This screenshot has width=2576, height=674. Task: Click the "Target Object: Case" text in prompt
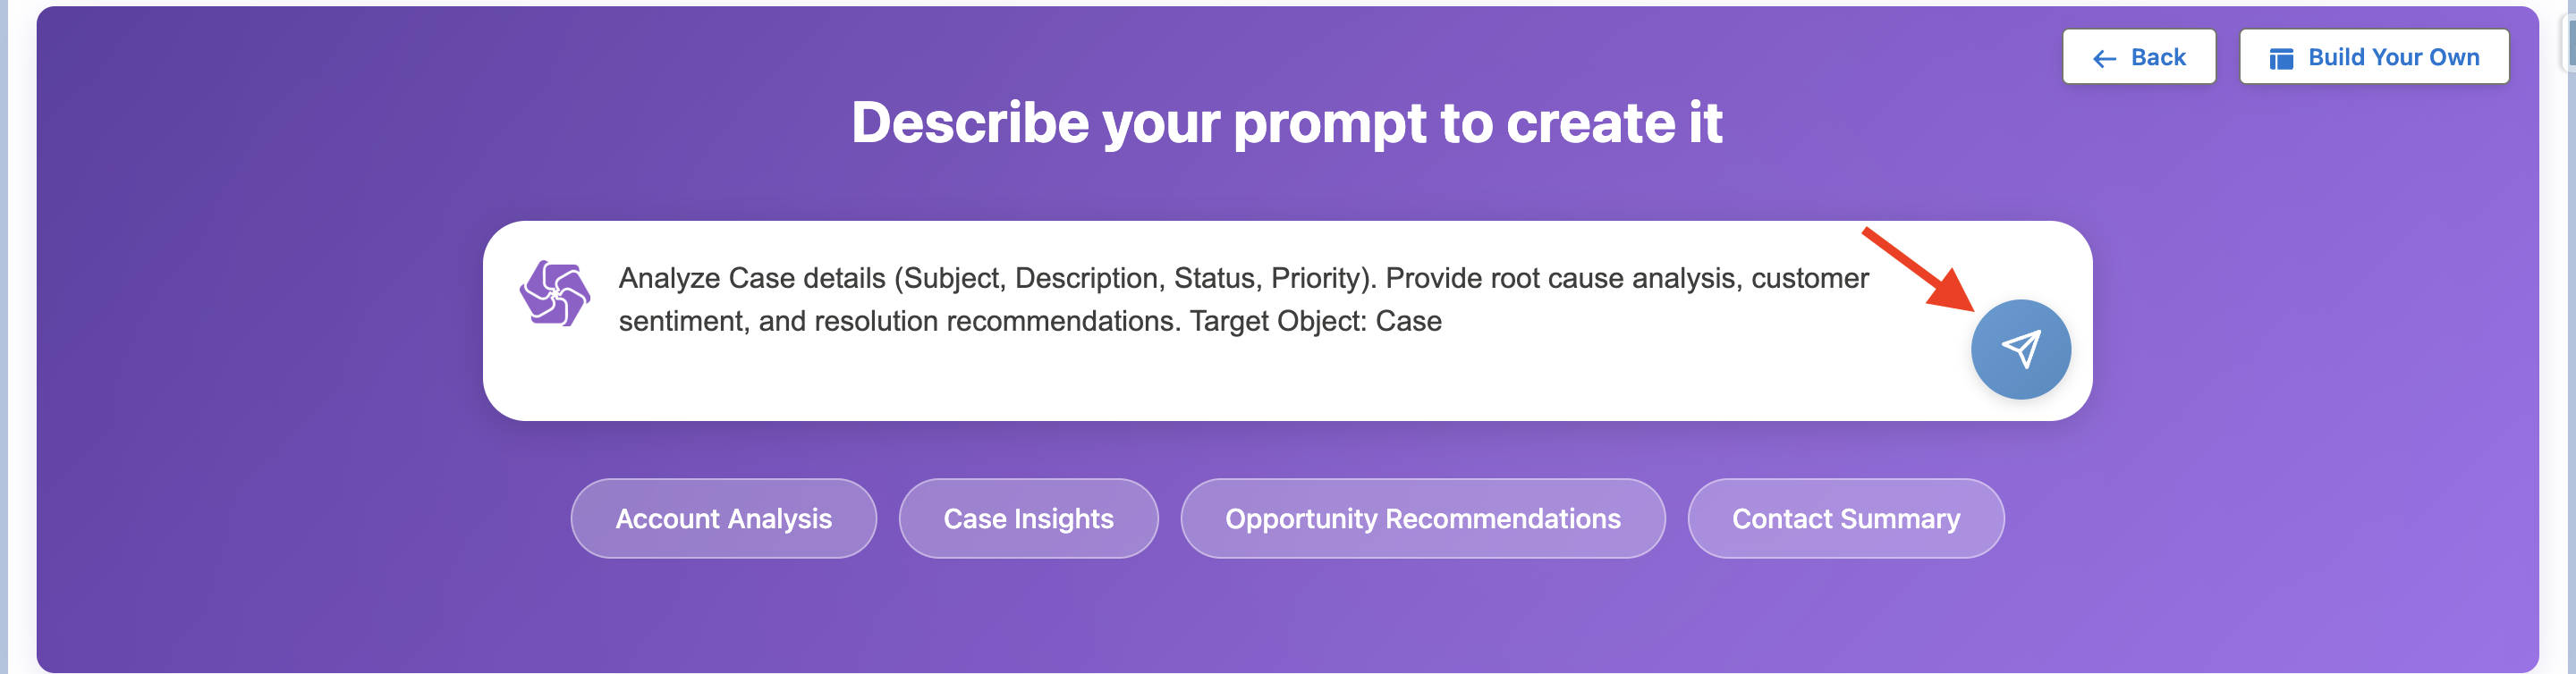tap(1315, 321)
